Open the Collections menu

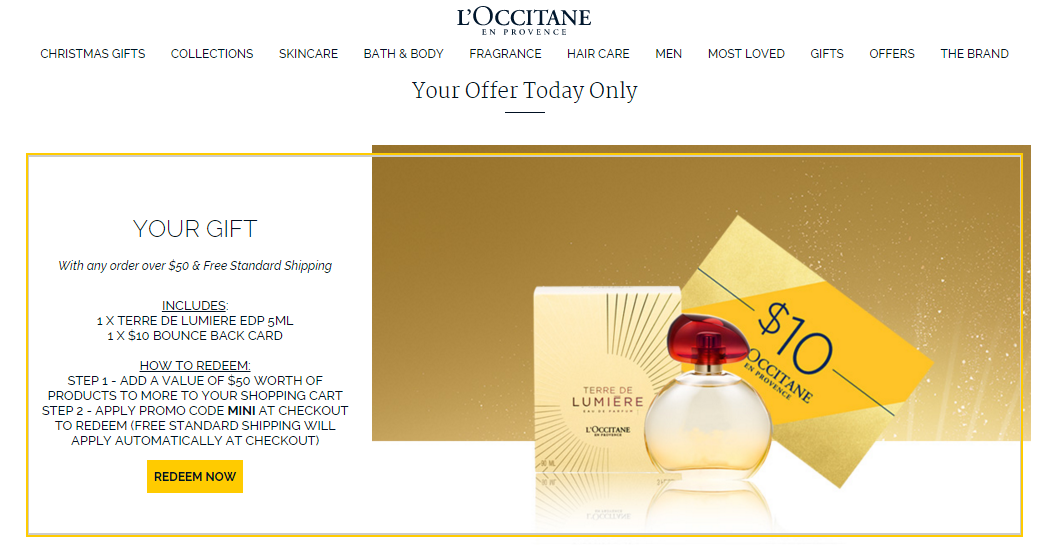click(212, 54)
